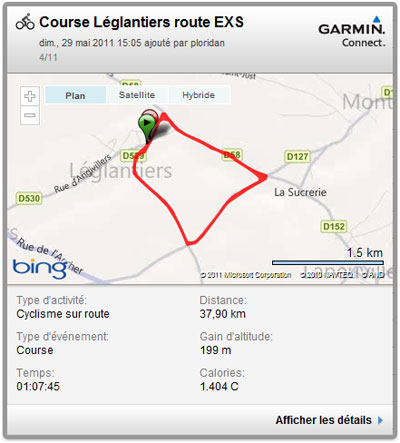Screen dimensions: 400x443
Task: Switch map to Plan view
Action: [x=76, y=95]
